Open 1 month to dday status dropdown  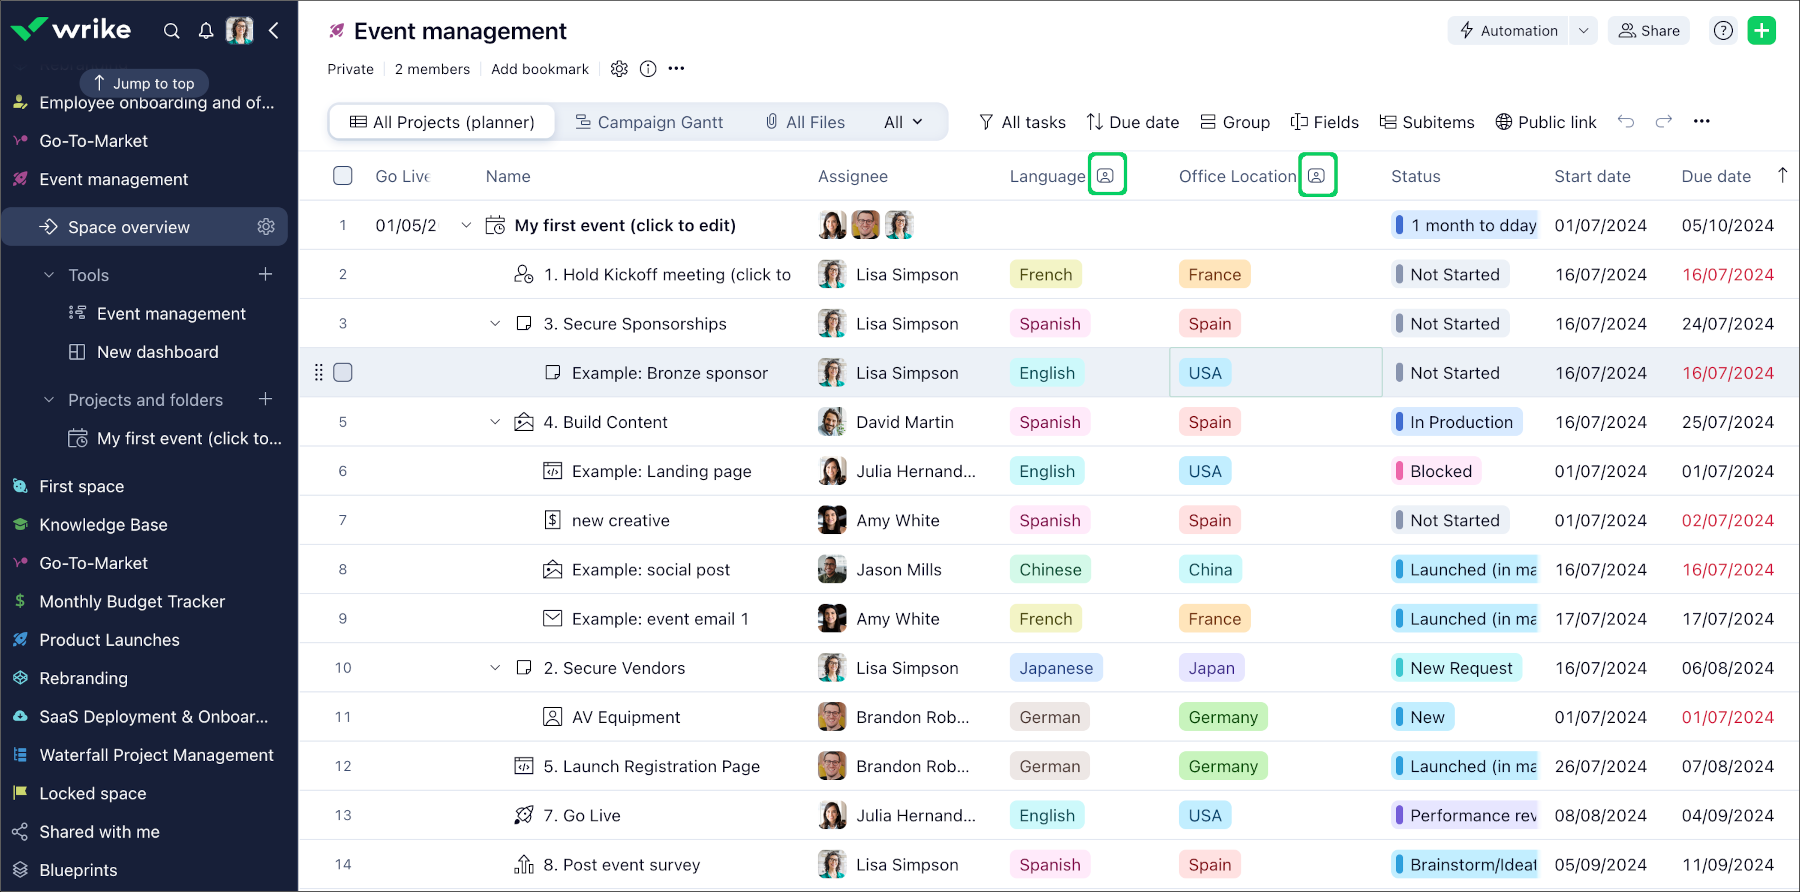point(1466,226)
